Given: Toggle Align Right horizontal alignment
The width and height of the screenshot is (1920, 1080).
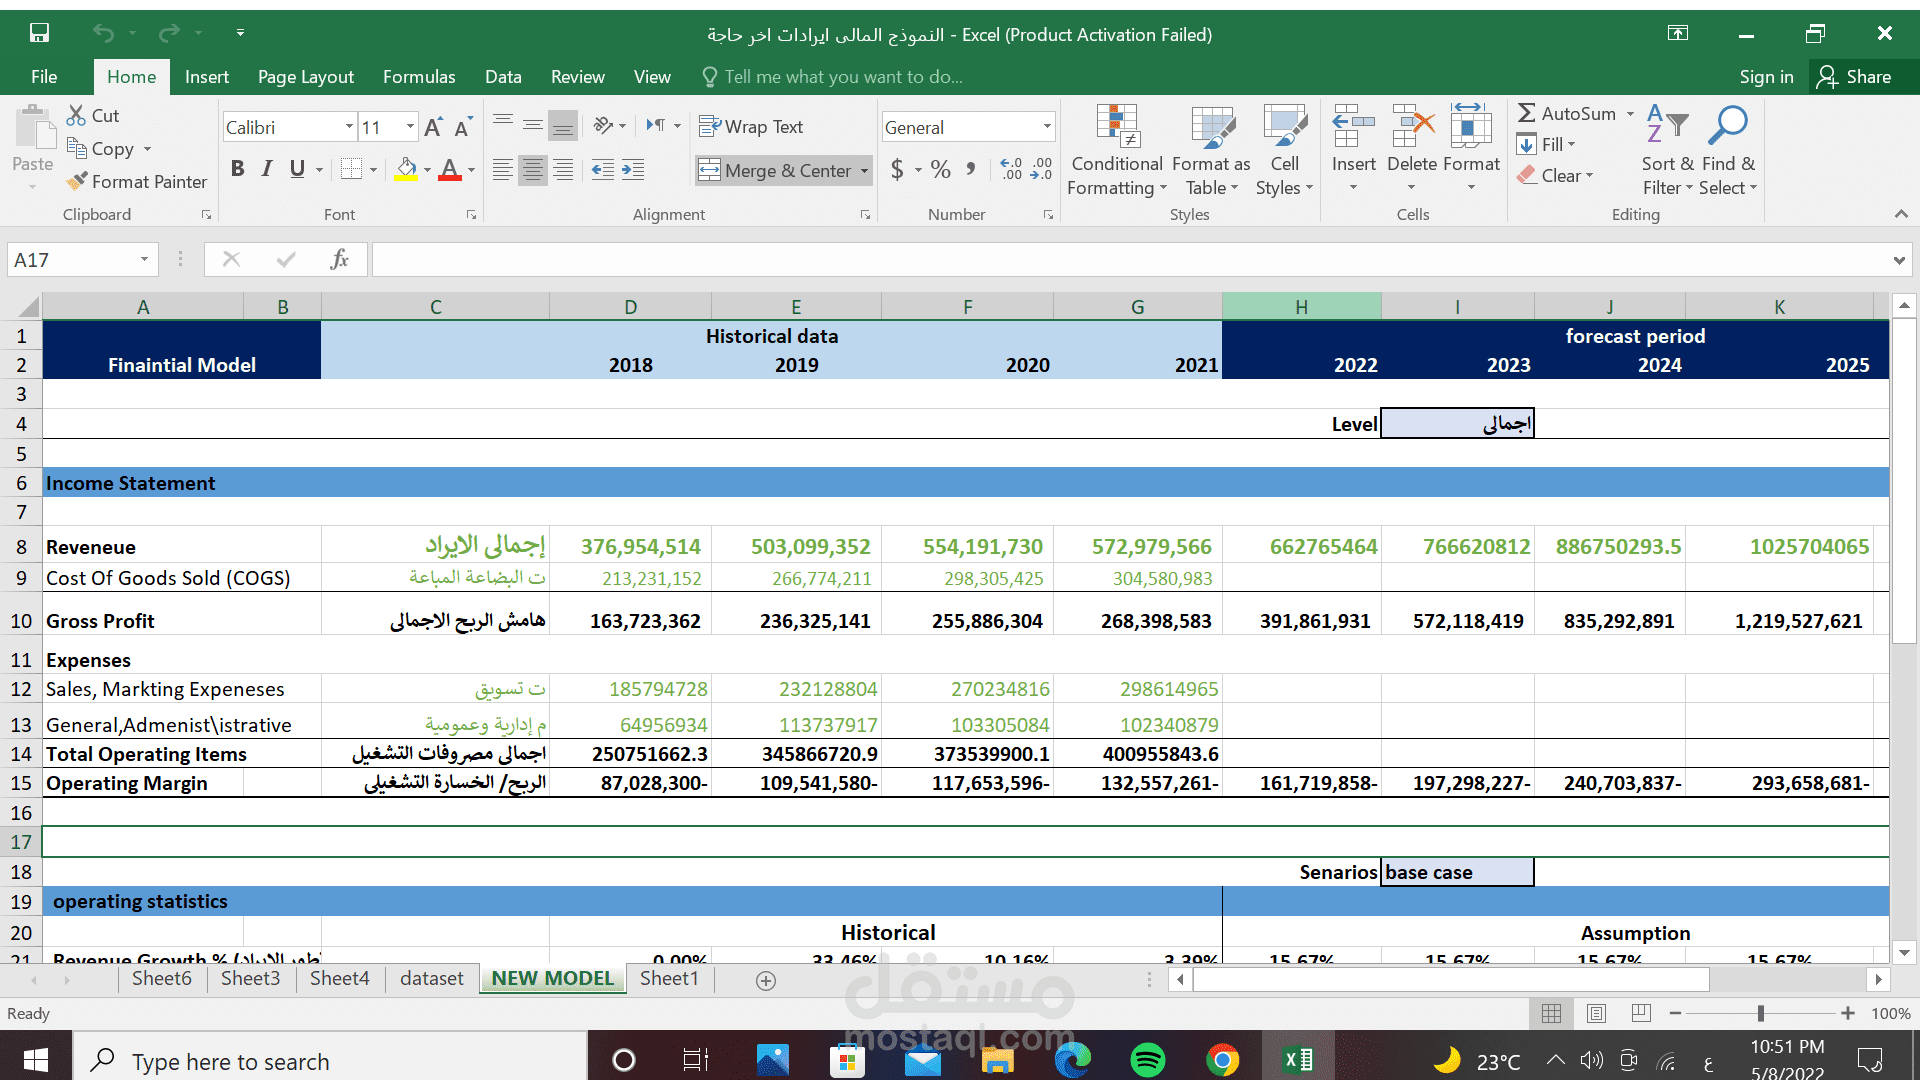Looking at the screenshot, I should [x=563, y=170].
